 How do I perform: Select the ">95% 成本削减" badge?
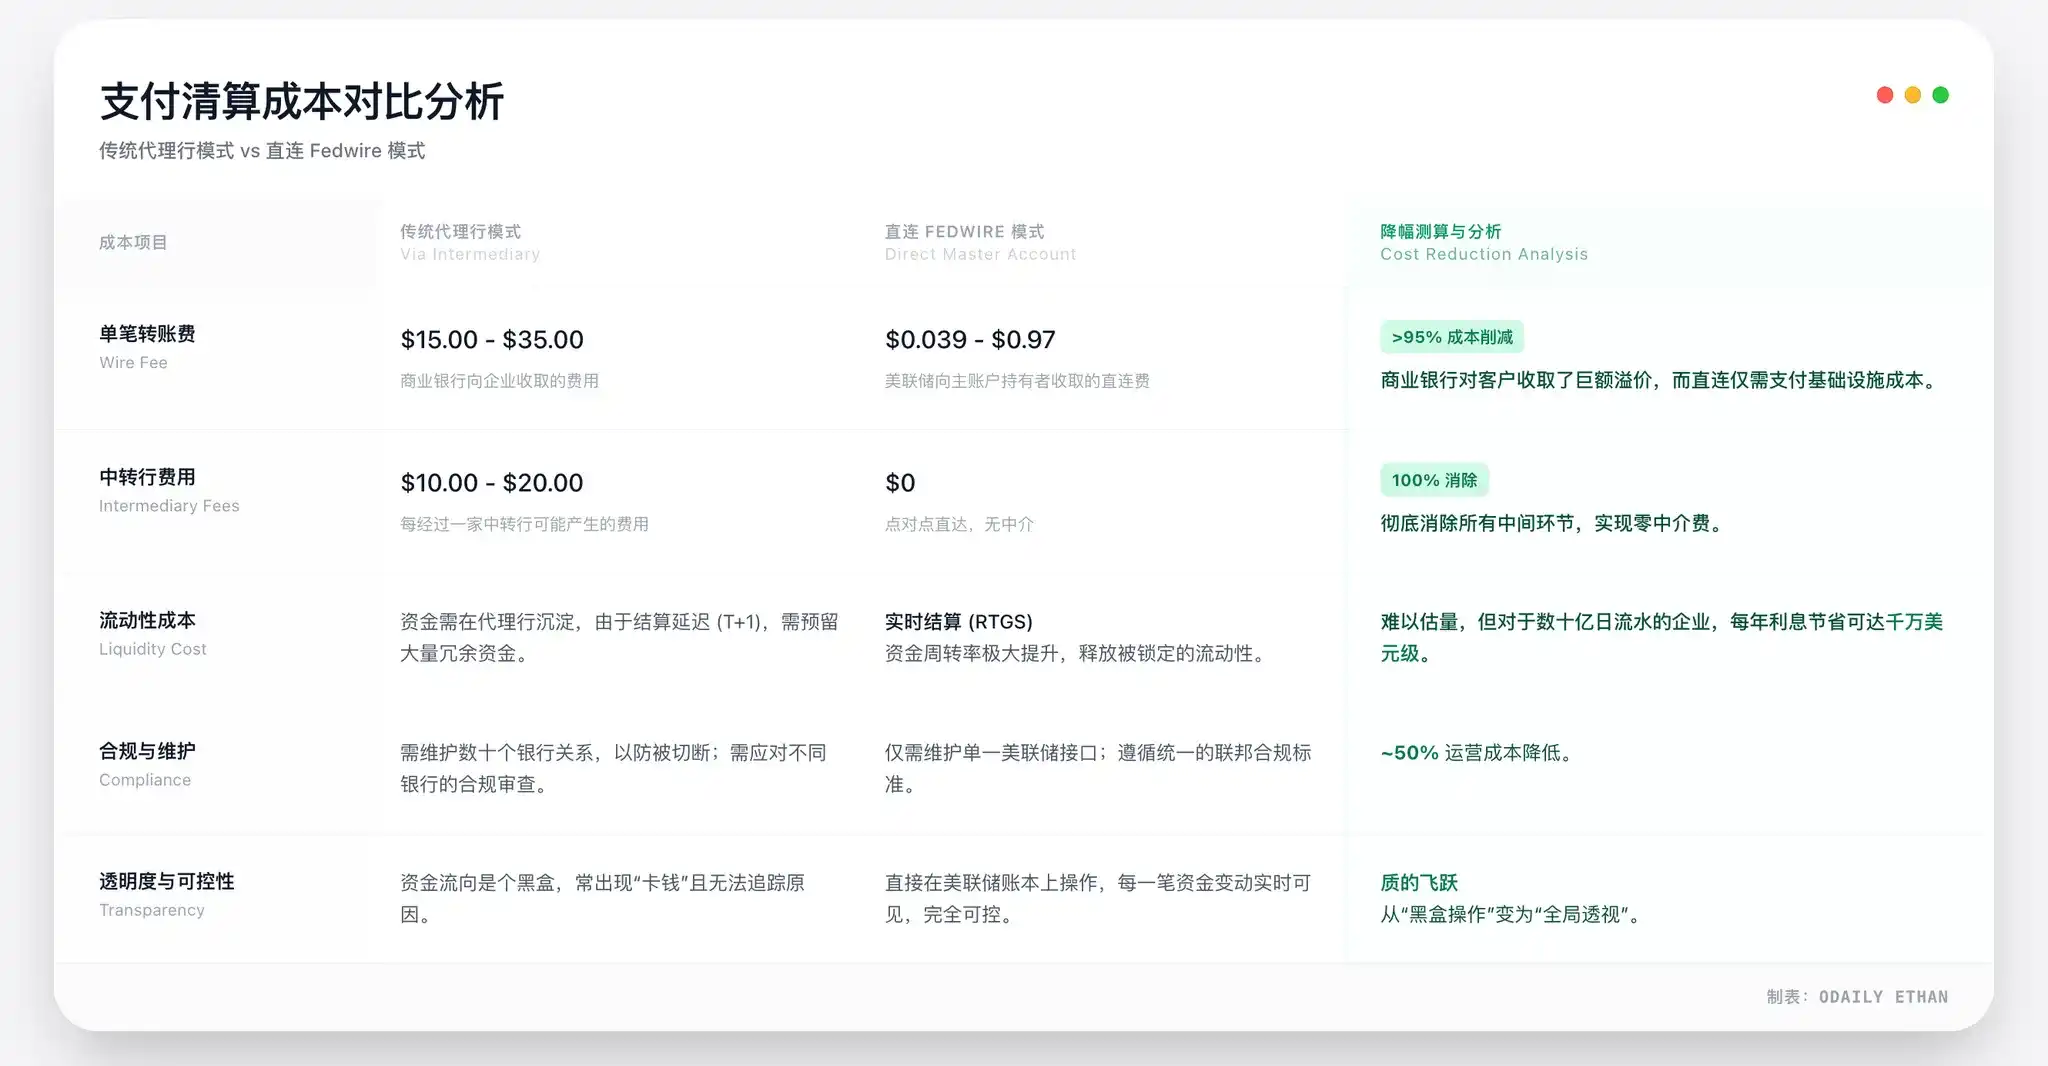pos(1452,337)
